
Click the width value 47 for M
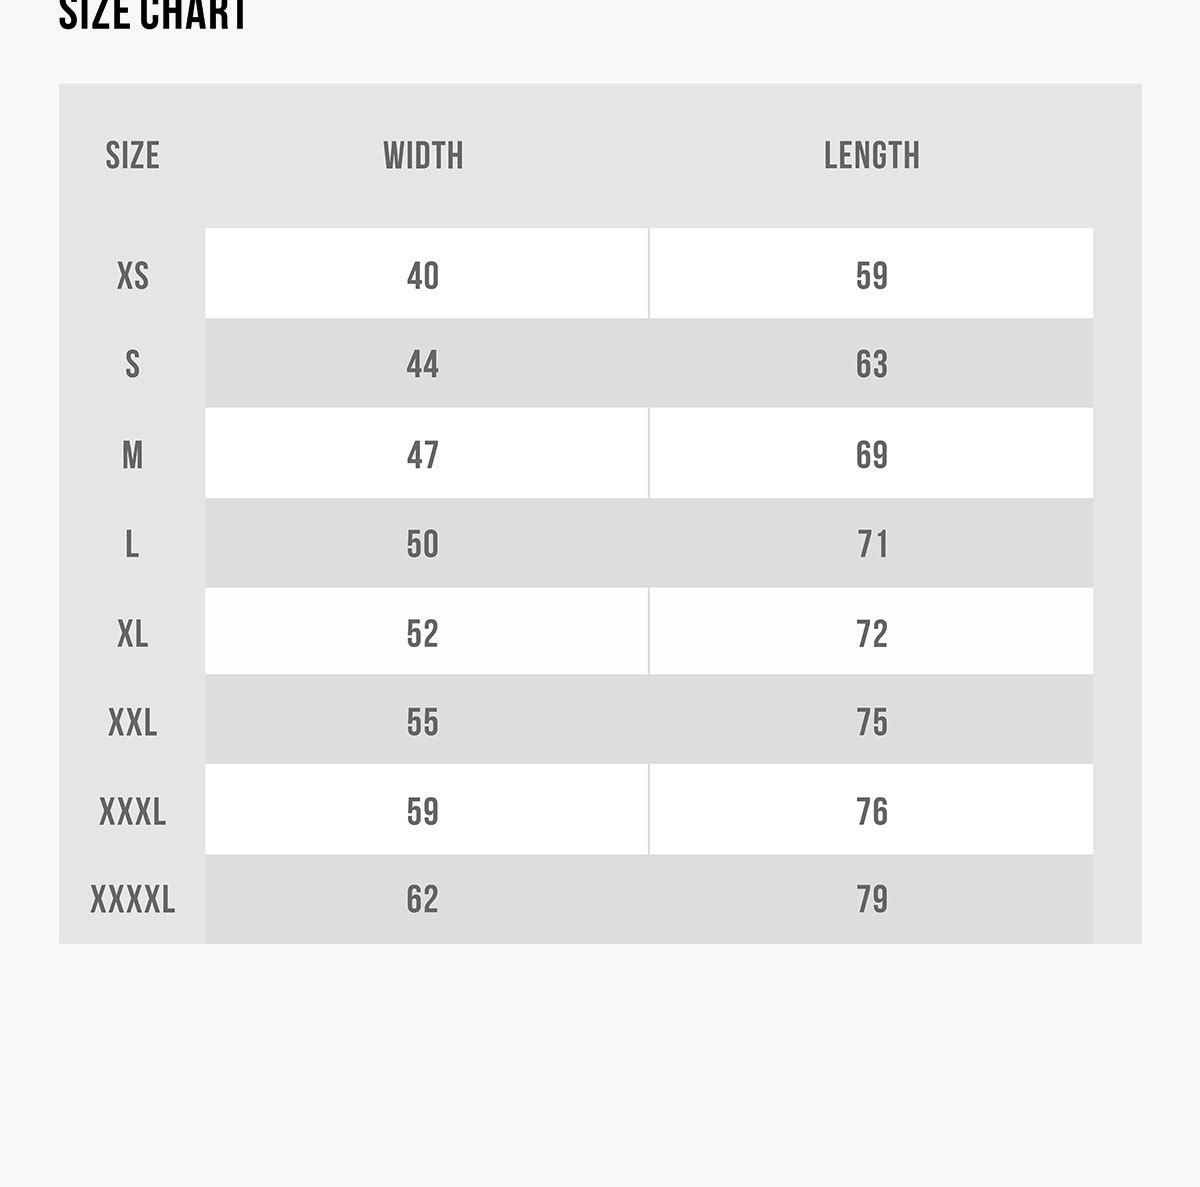point(423,455)
